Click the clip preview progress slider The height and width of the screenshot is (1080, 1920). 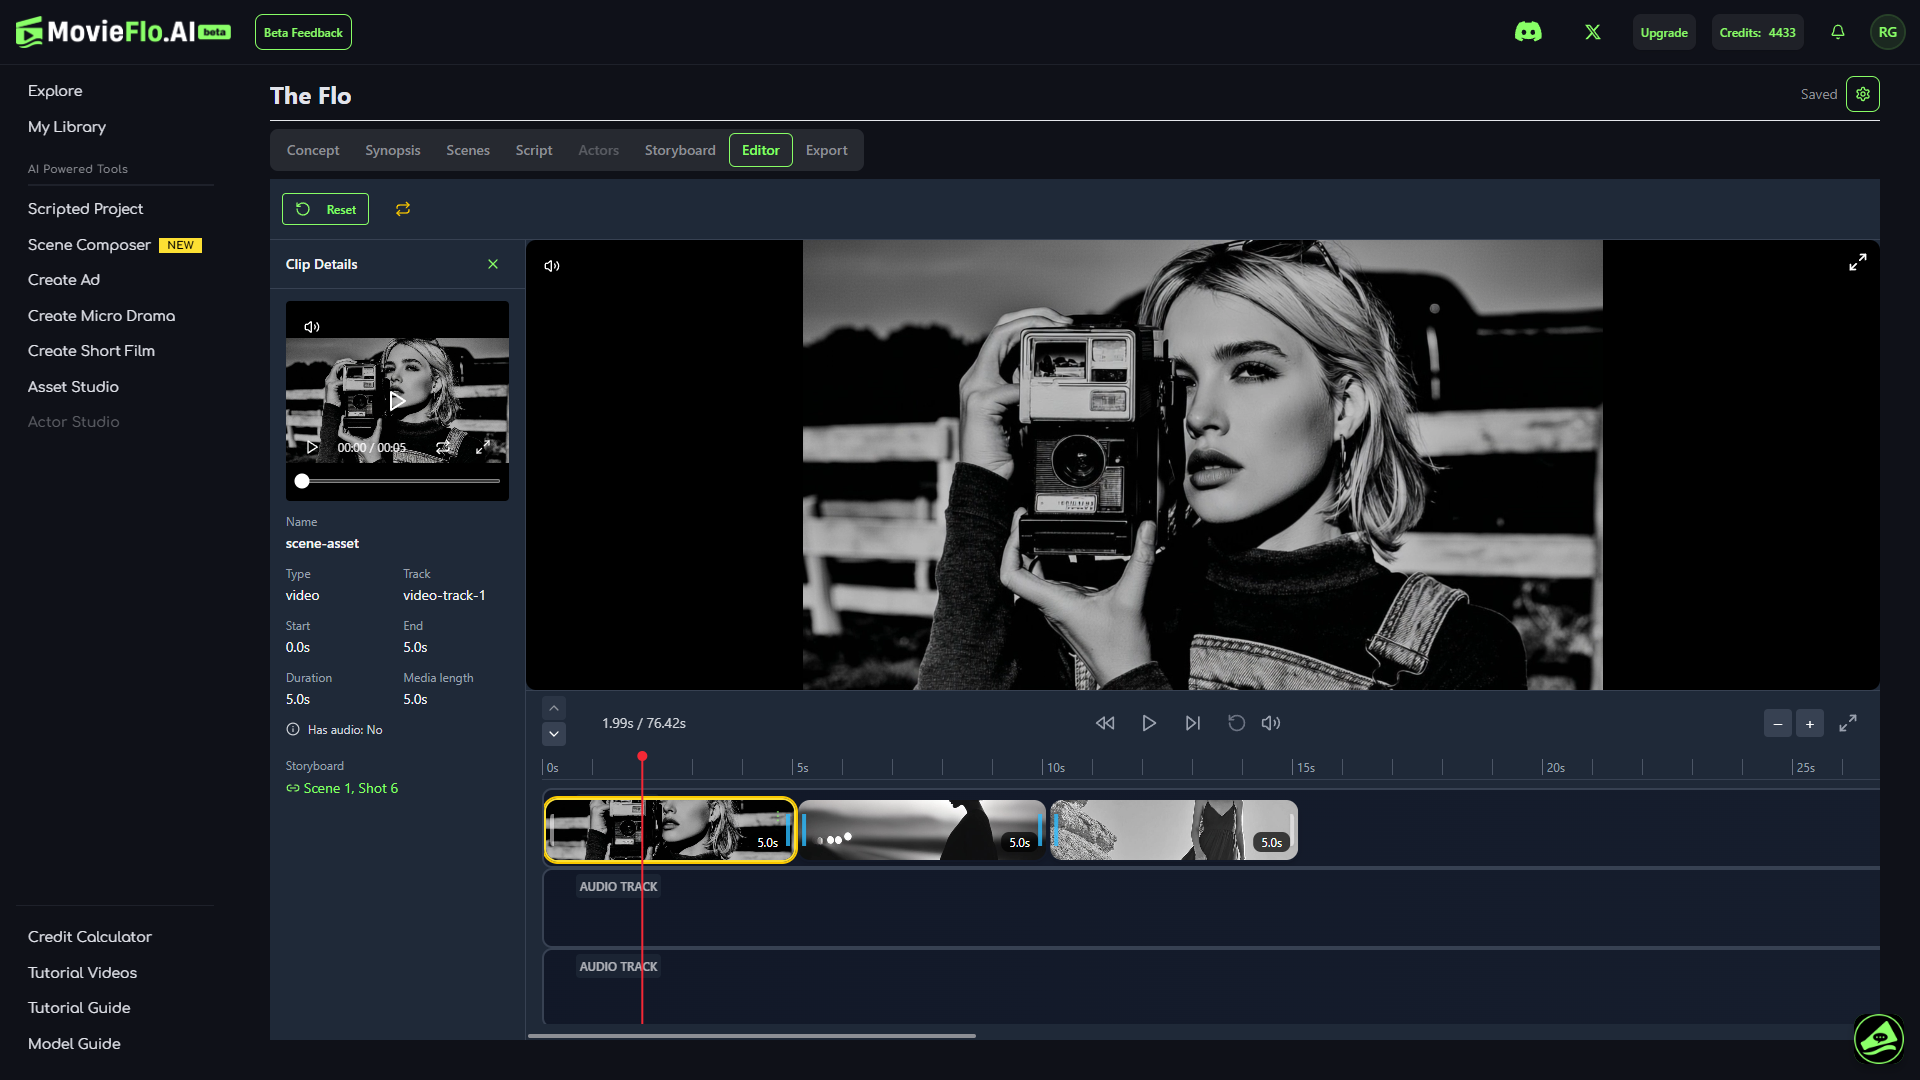400,481
